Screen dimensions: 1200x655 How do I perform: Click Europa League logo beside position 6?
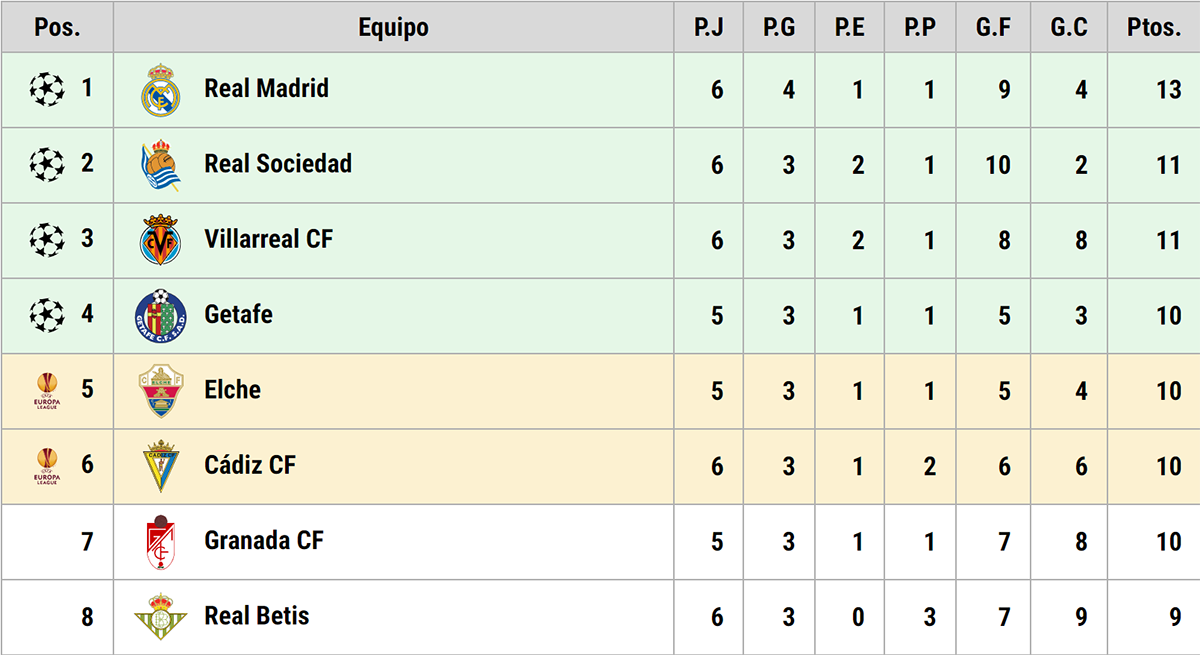46,466
